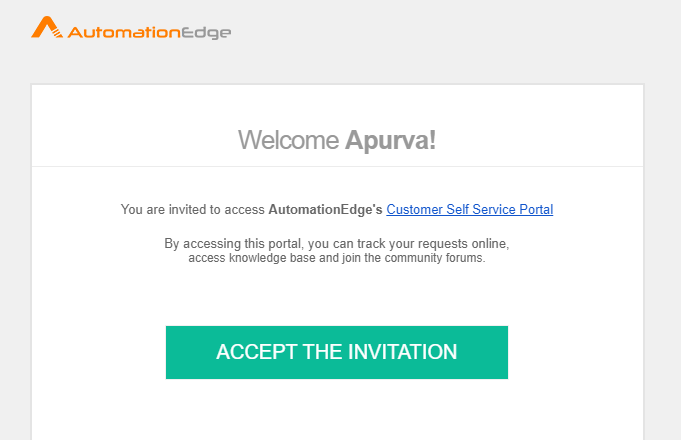Click the grey 'Edge' portion of the logo
Viewport: 681px width, 440px height.
coord(206,33)
